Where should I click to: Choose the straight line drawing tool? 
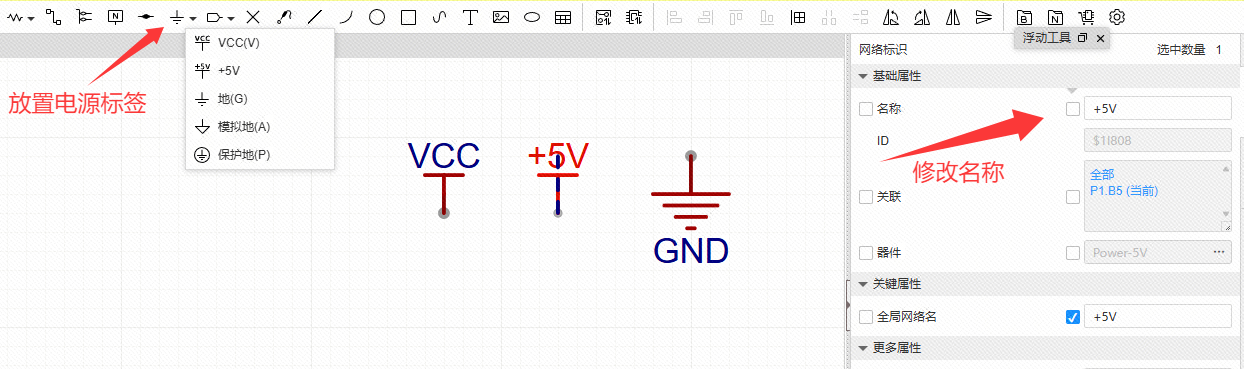315,17
